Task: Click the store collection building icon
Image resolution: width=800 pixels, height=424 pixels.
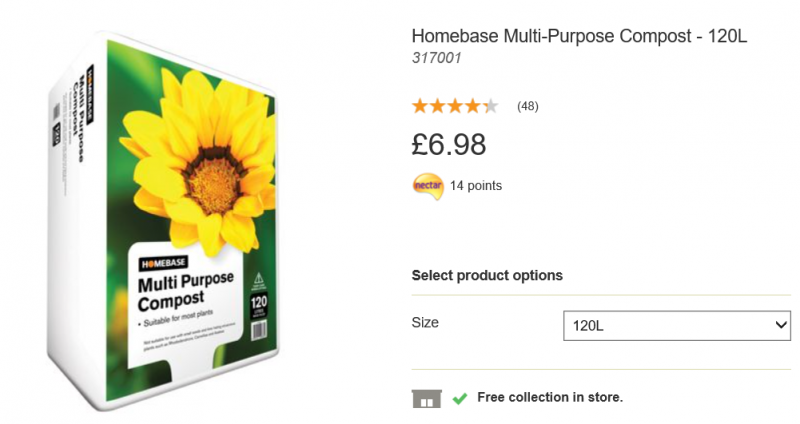Action: coord(426,398)
